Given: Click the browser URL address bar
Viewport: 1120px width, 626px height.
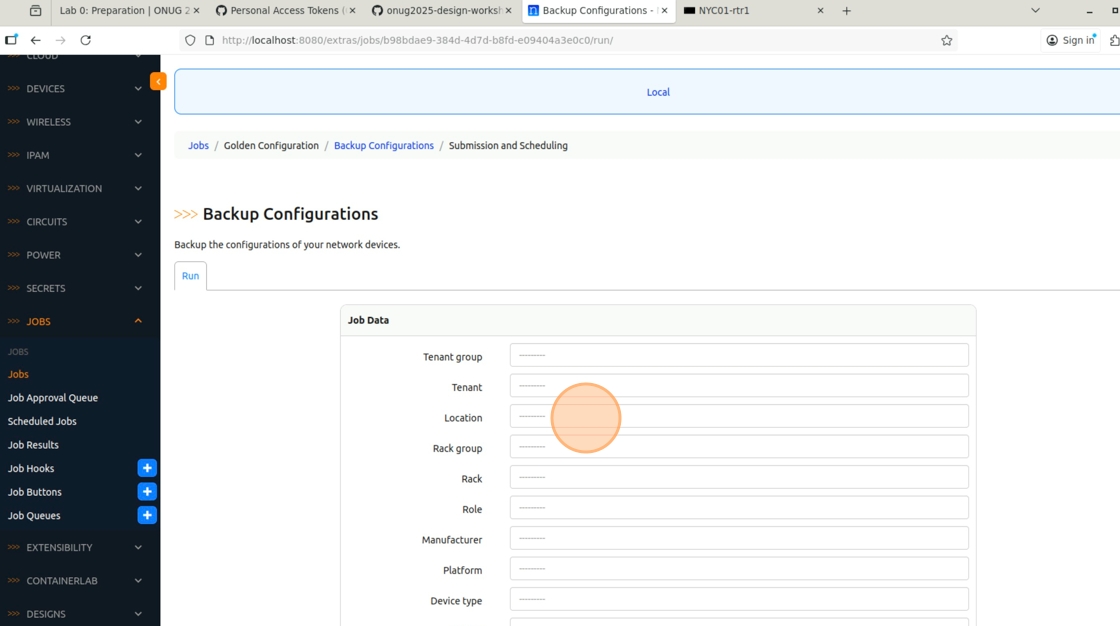Looking at the screenshot, I should [x=570, y=40].
